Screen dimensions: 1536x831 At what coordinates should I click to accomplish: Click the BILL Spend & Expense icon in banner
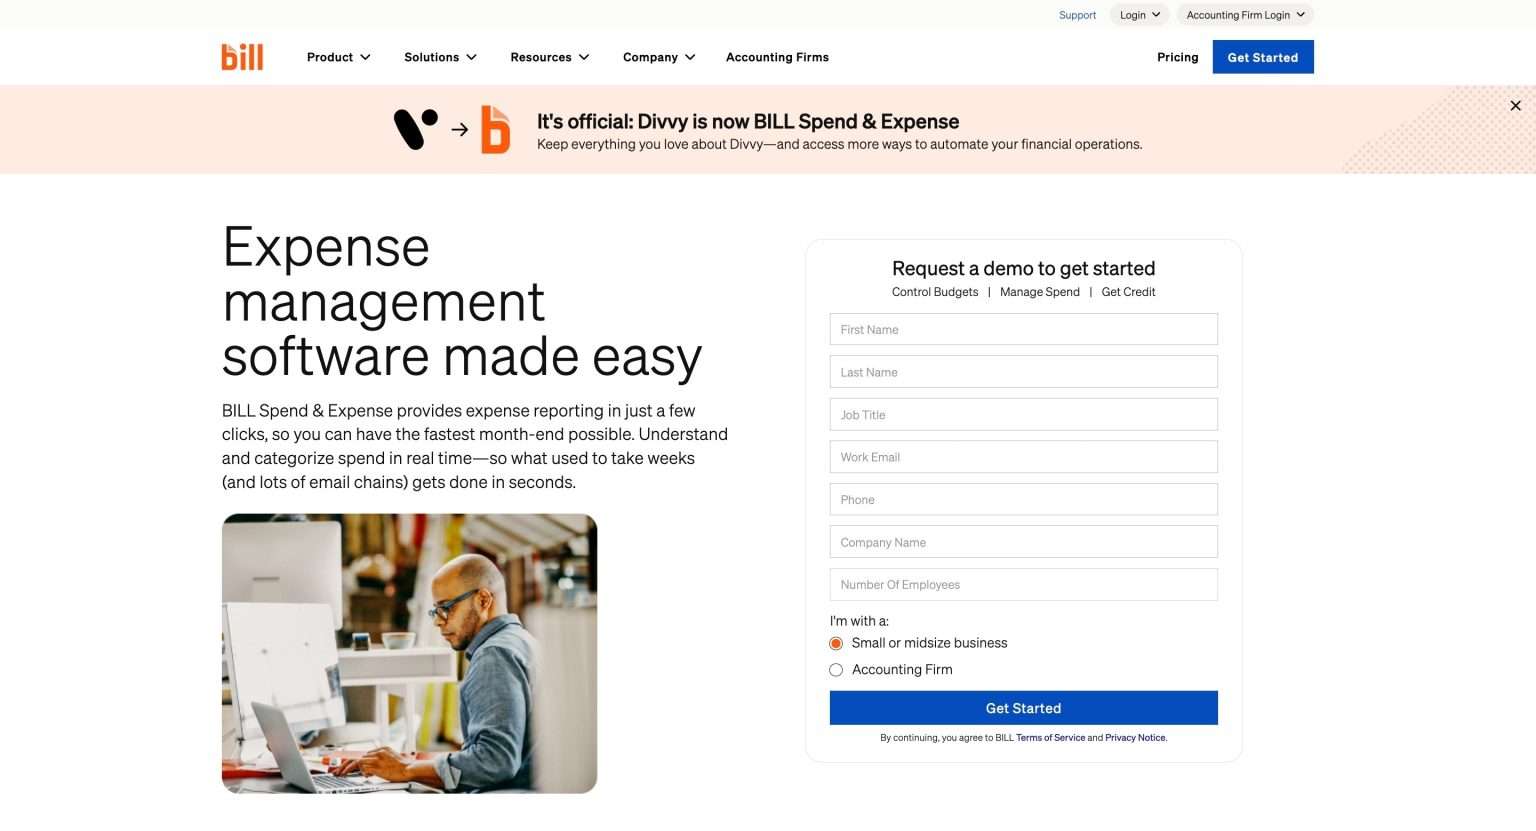click(x=496, y=129)
